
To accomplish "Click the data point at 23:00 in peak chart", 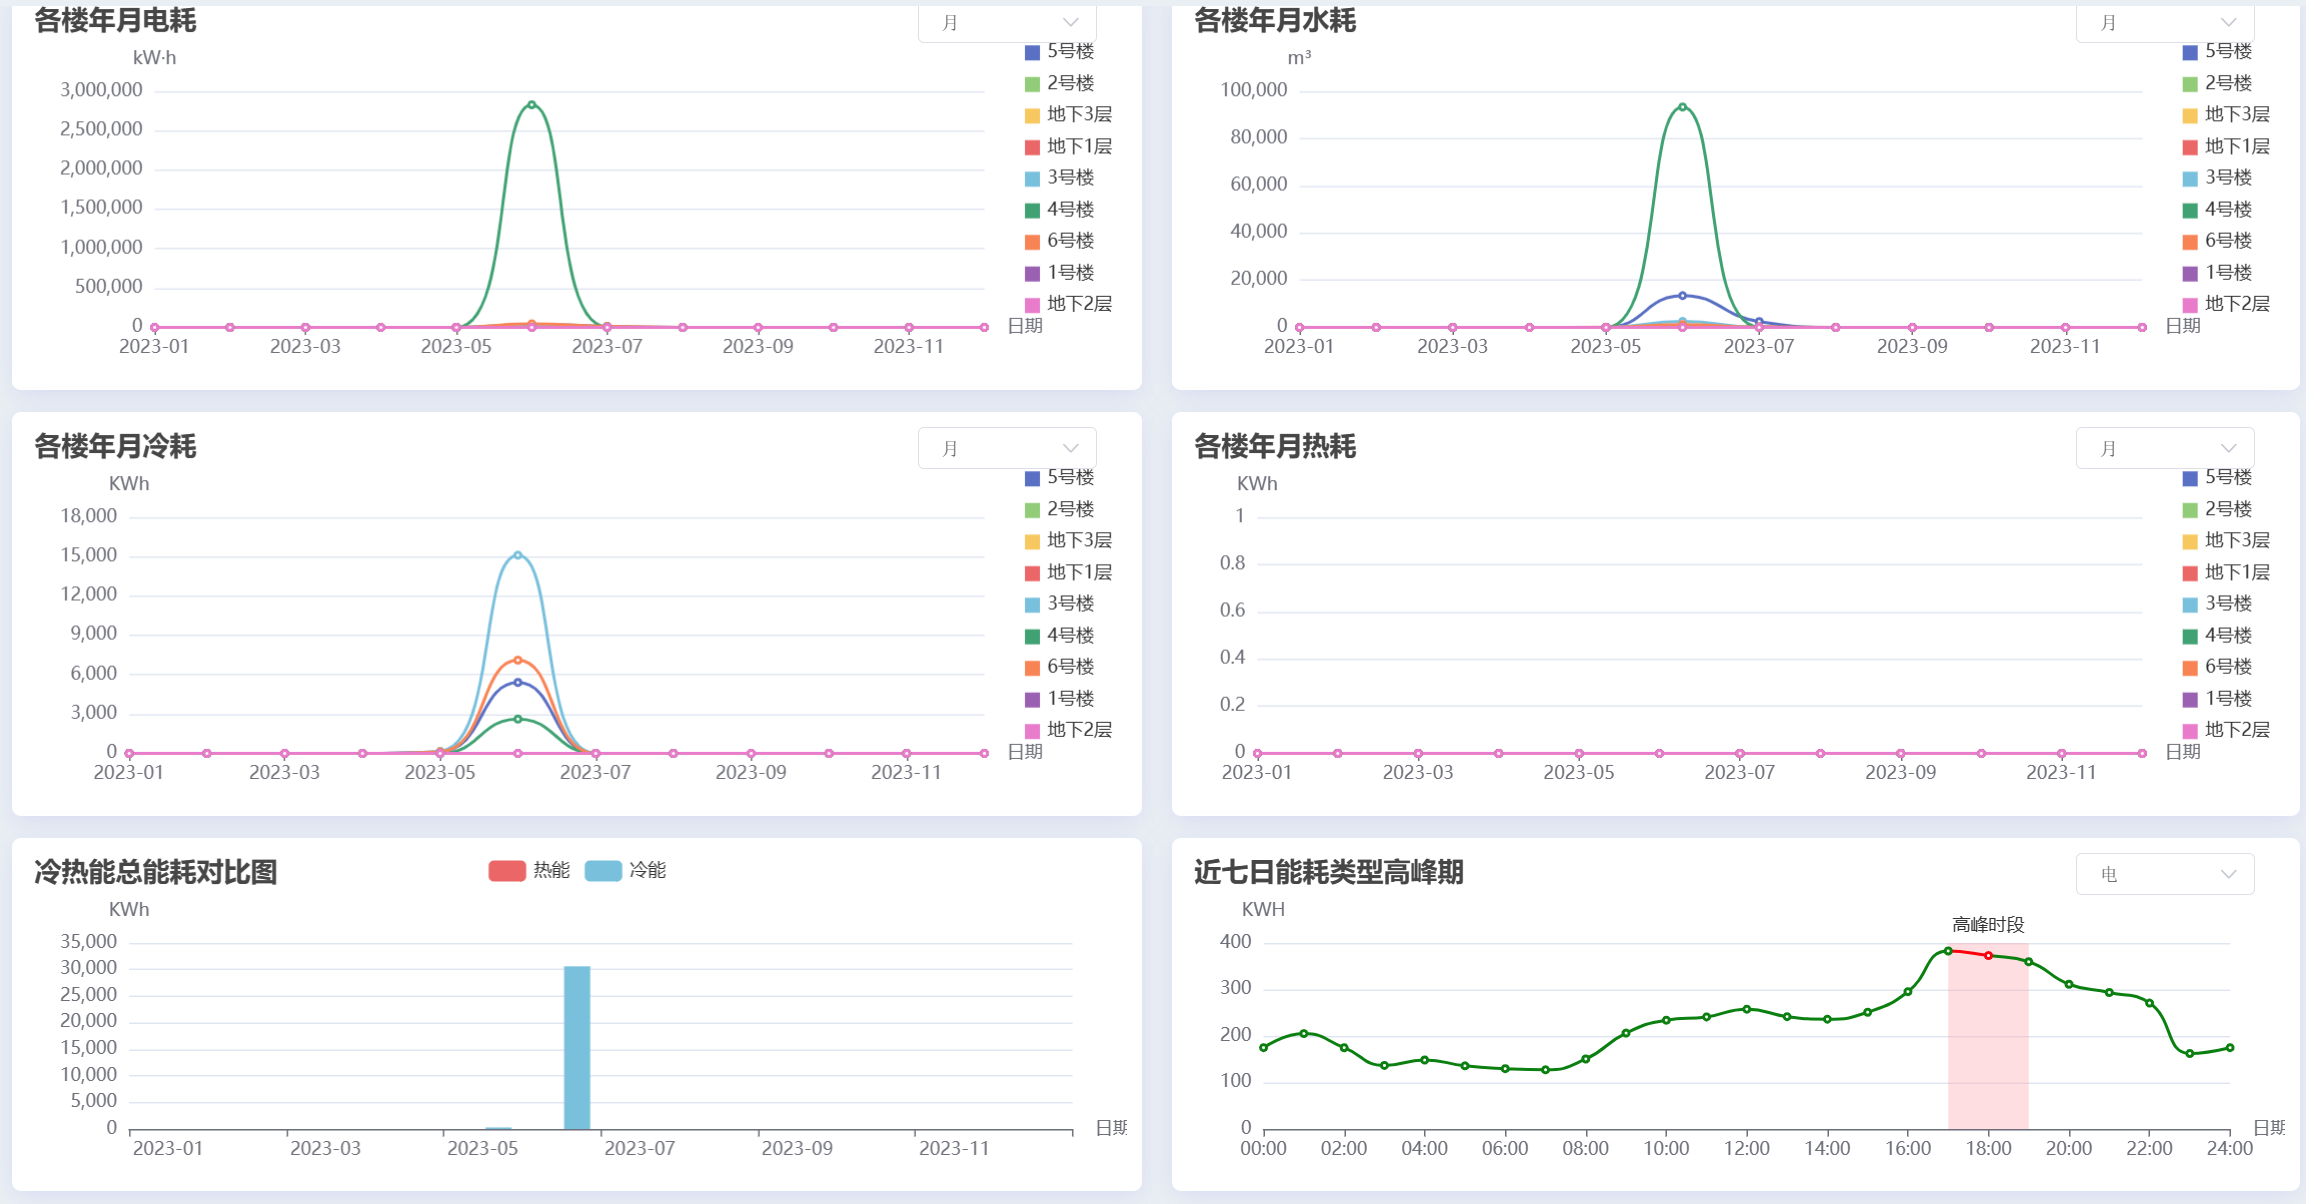I will 2190,1054.
